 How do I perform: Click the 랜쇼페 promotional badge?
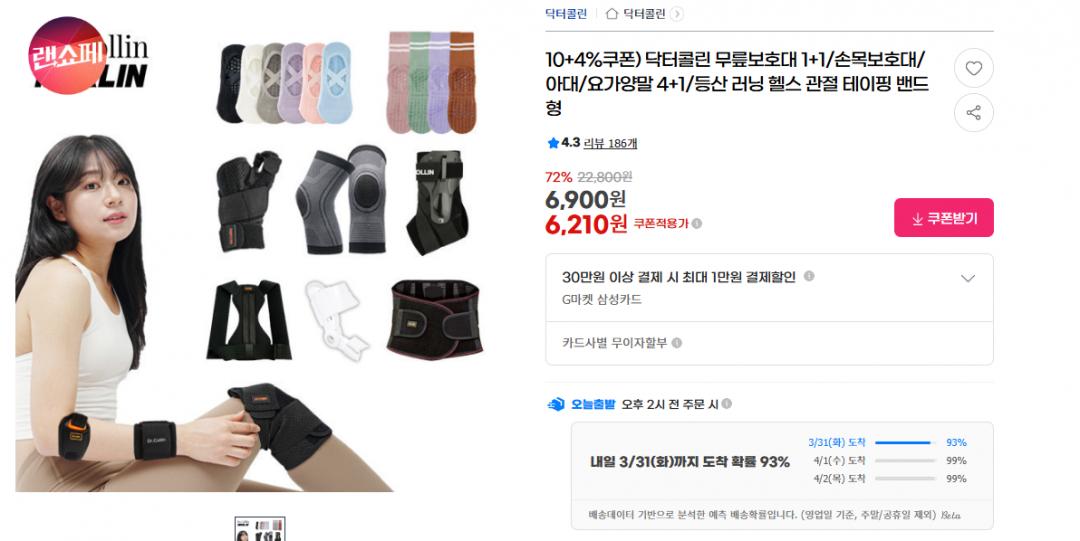(x=68, y=55)
